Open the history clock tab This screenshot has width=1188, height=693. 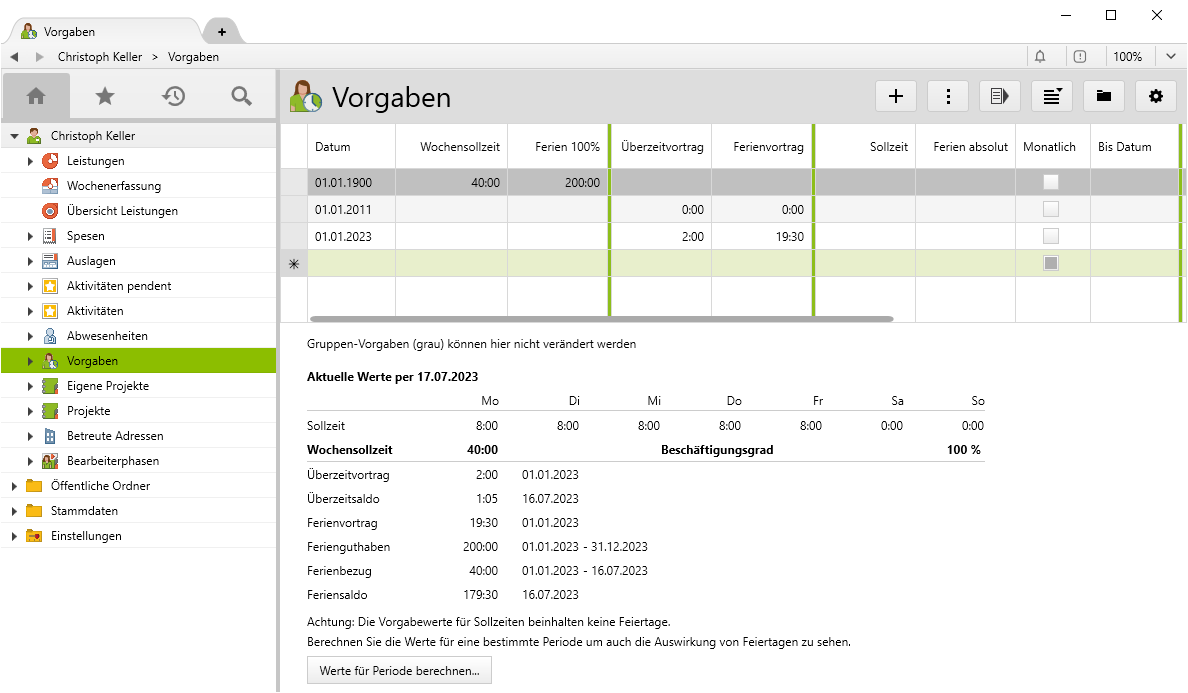click(x=174, y=96)
